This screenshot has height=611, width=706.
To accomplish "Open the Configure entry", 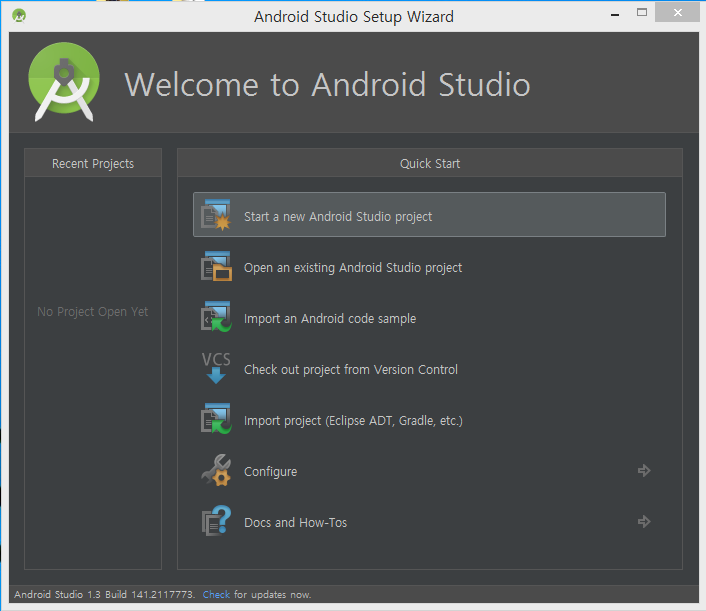I will coord(429,471).
